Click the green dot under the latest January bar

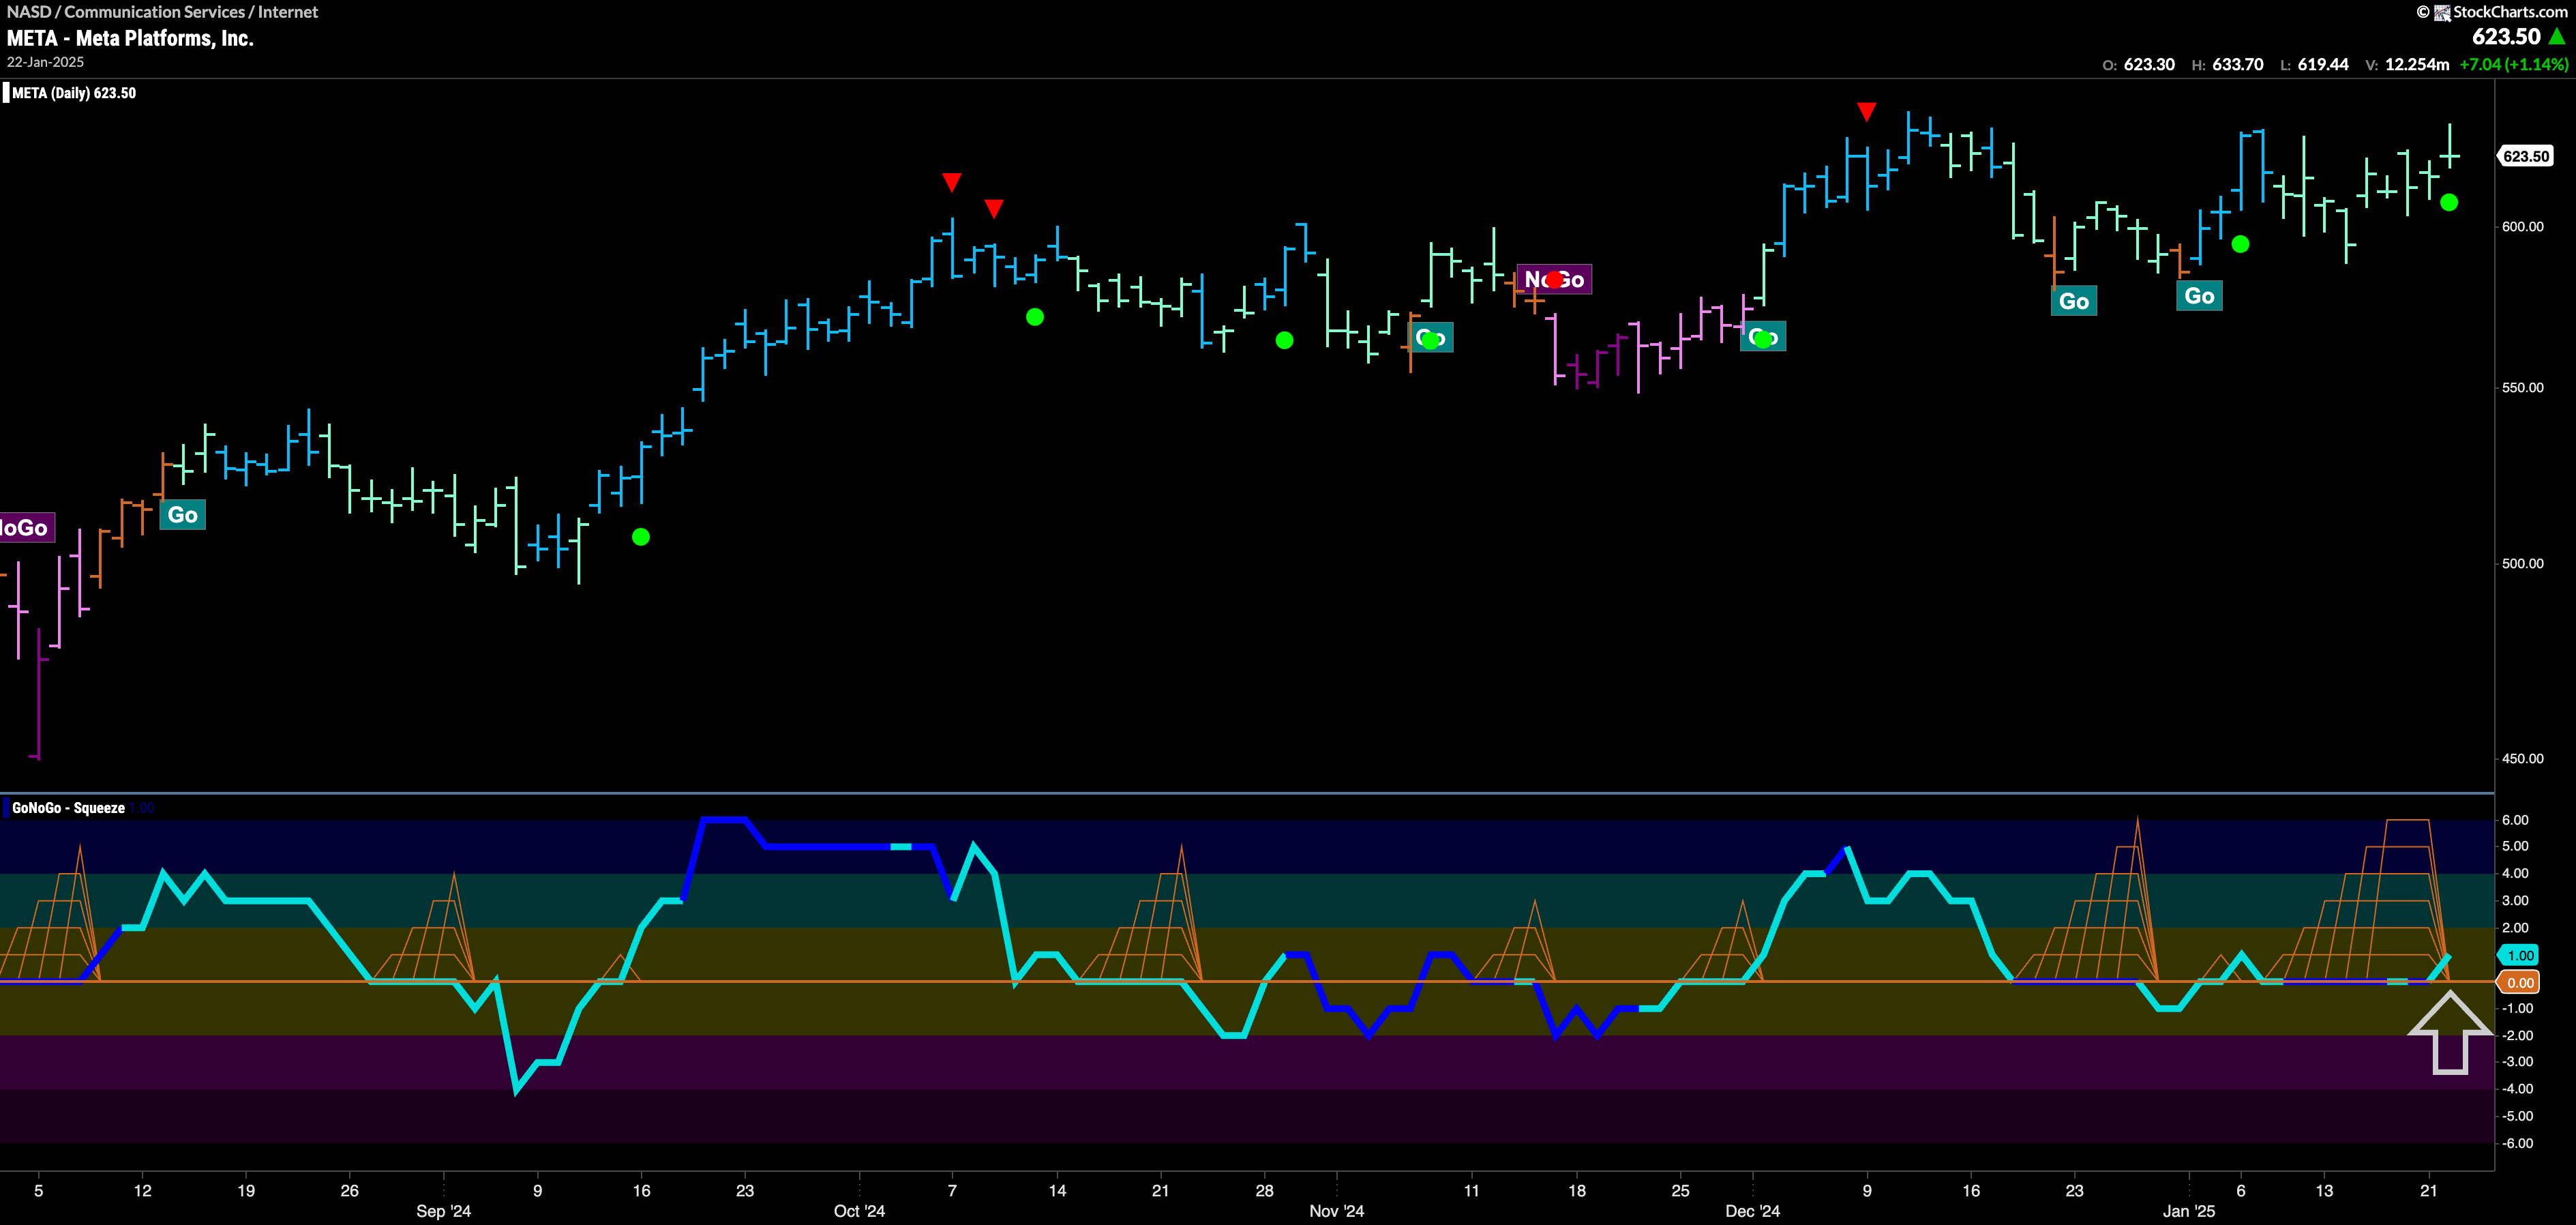2449,203
